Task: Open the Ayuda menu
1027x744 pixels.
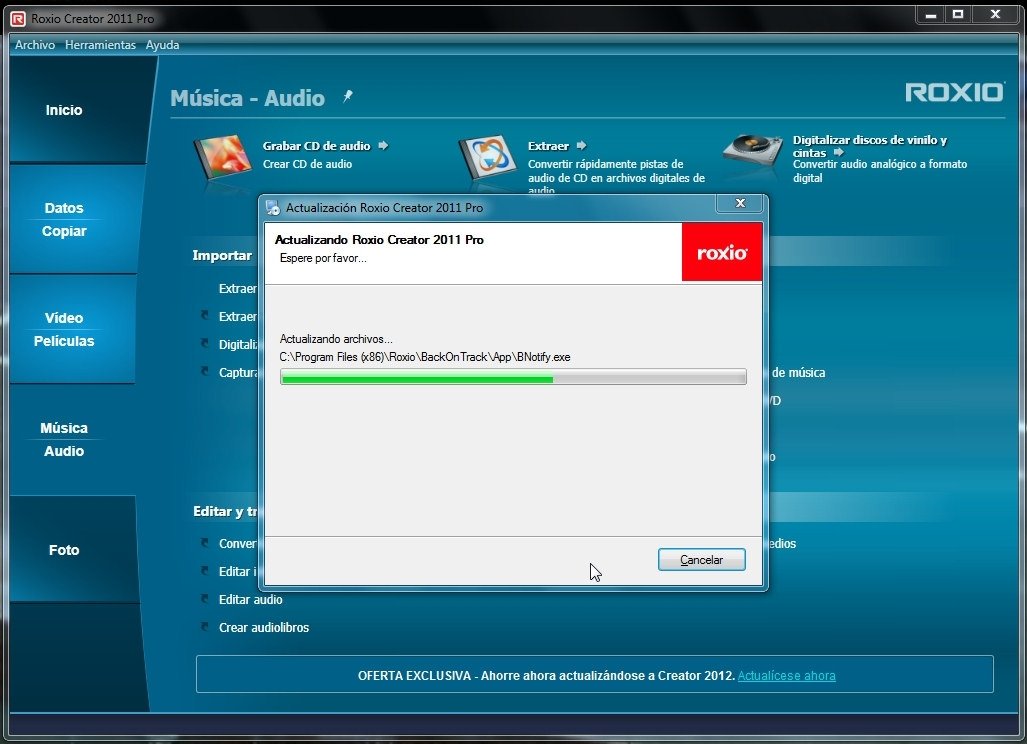Action: [162, 45]
